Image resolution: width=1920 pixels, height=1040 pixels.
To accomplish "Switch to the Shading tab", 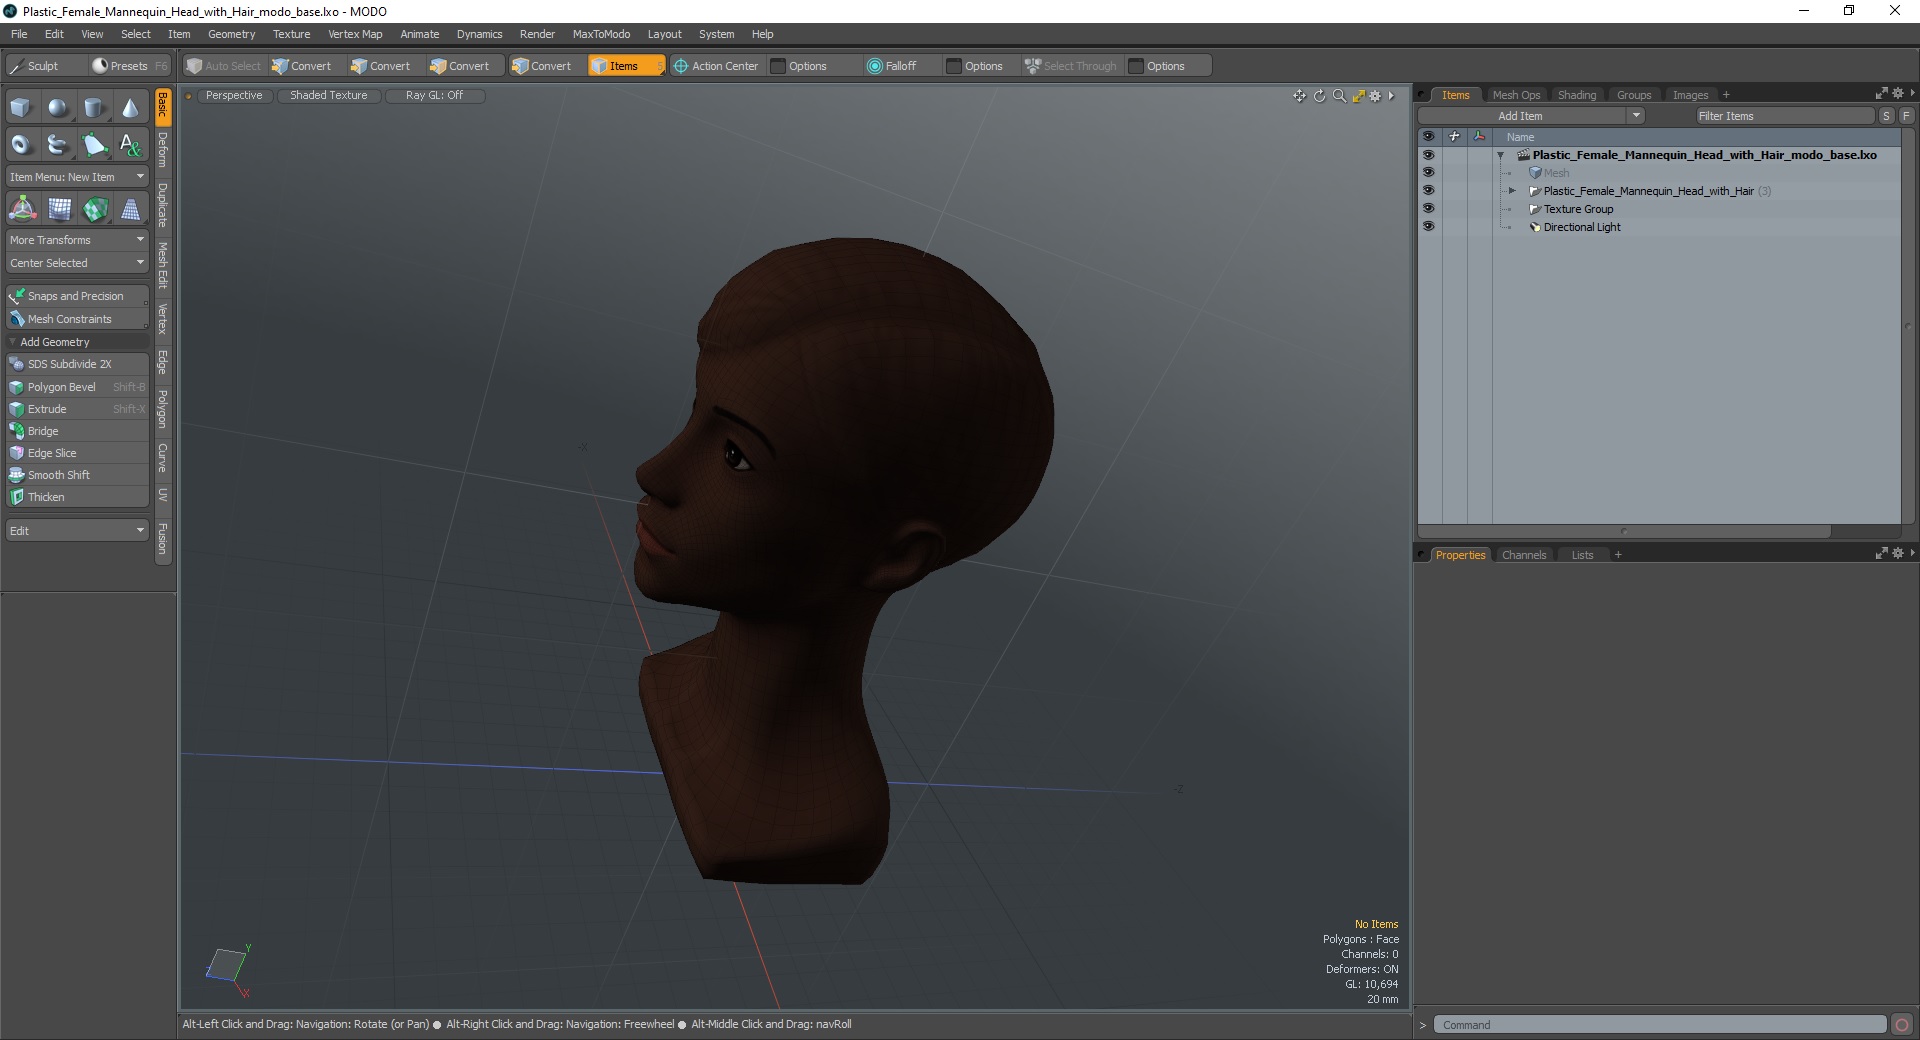I will [x=1577, y=95].
